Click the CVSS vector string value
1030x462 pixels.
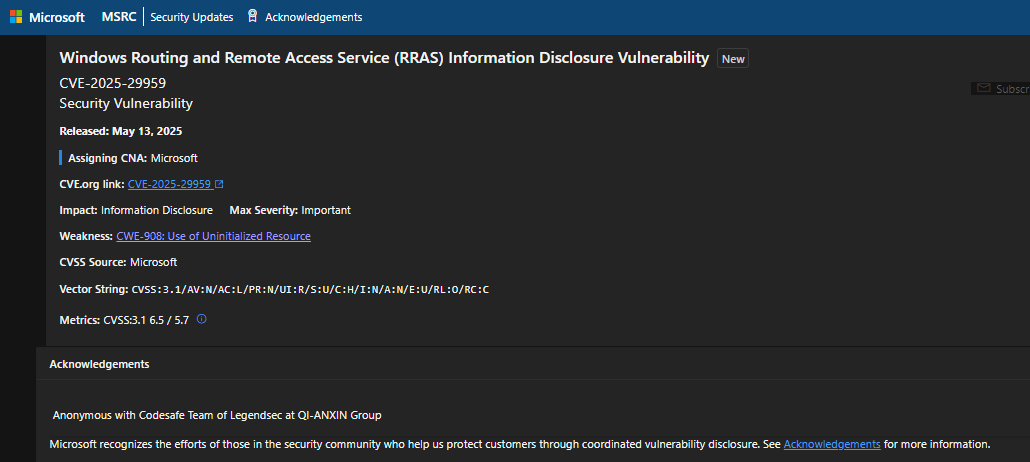(310, 289)
